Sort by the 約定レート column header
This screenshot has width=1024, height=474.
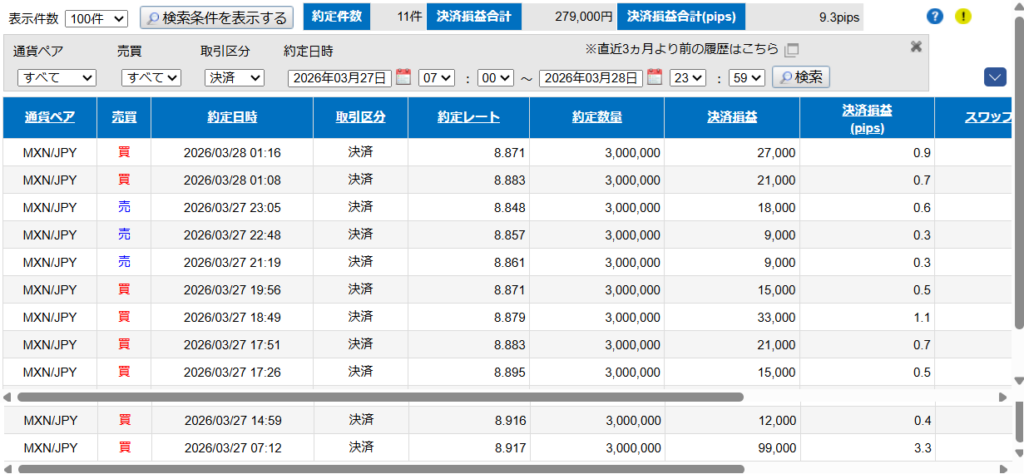[x=468, y=117]
